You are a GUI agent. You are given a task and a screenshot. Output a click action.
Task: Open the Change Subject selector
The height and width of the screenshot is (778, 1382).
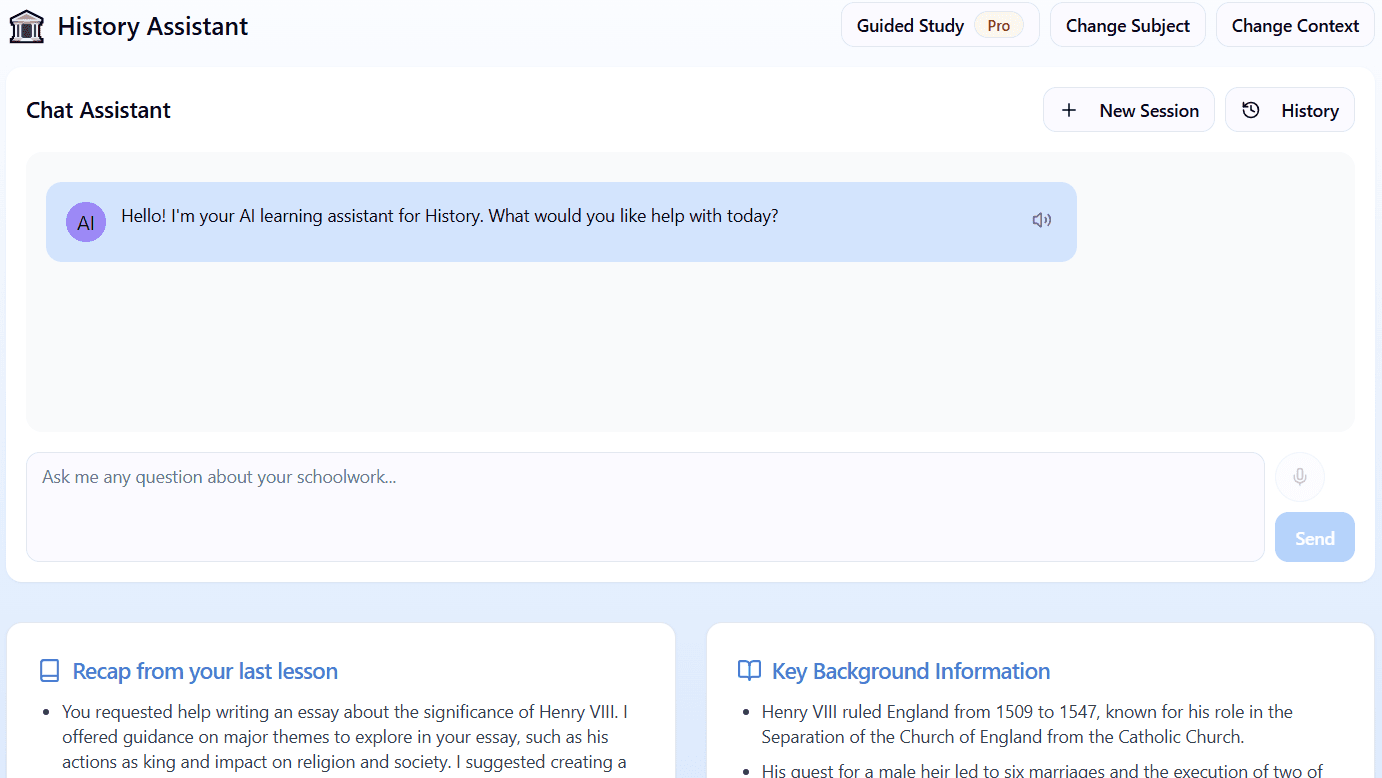point(1127,25)
